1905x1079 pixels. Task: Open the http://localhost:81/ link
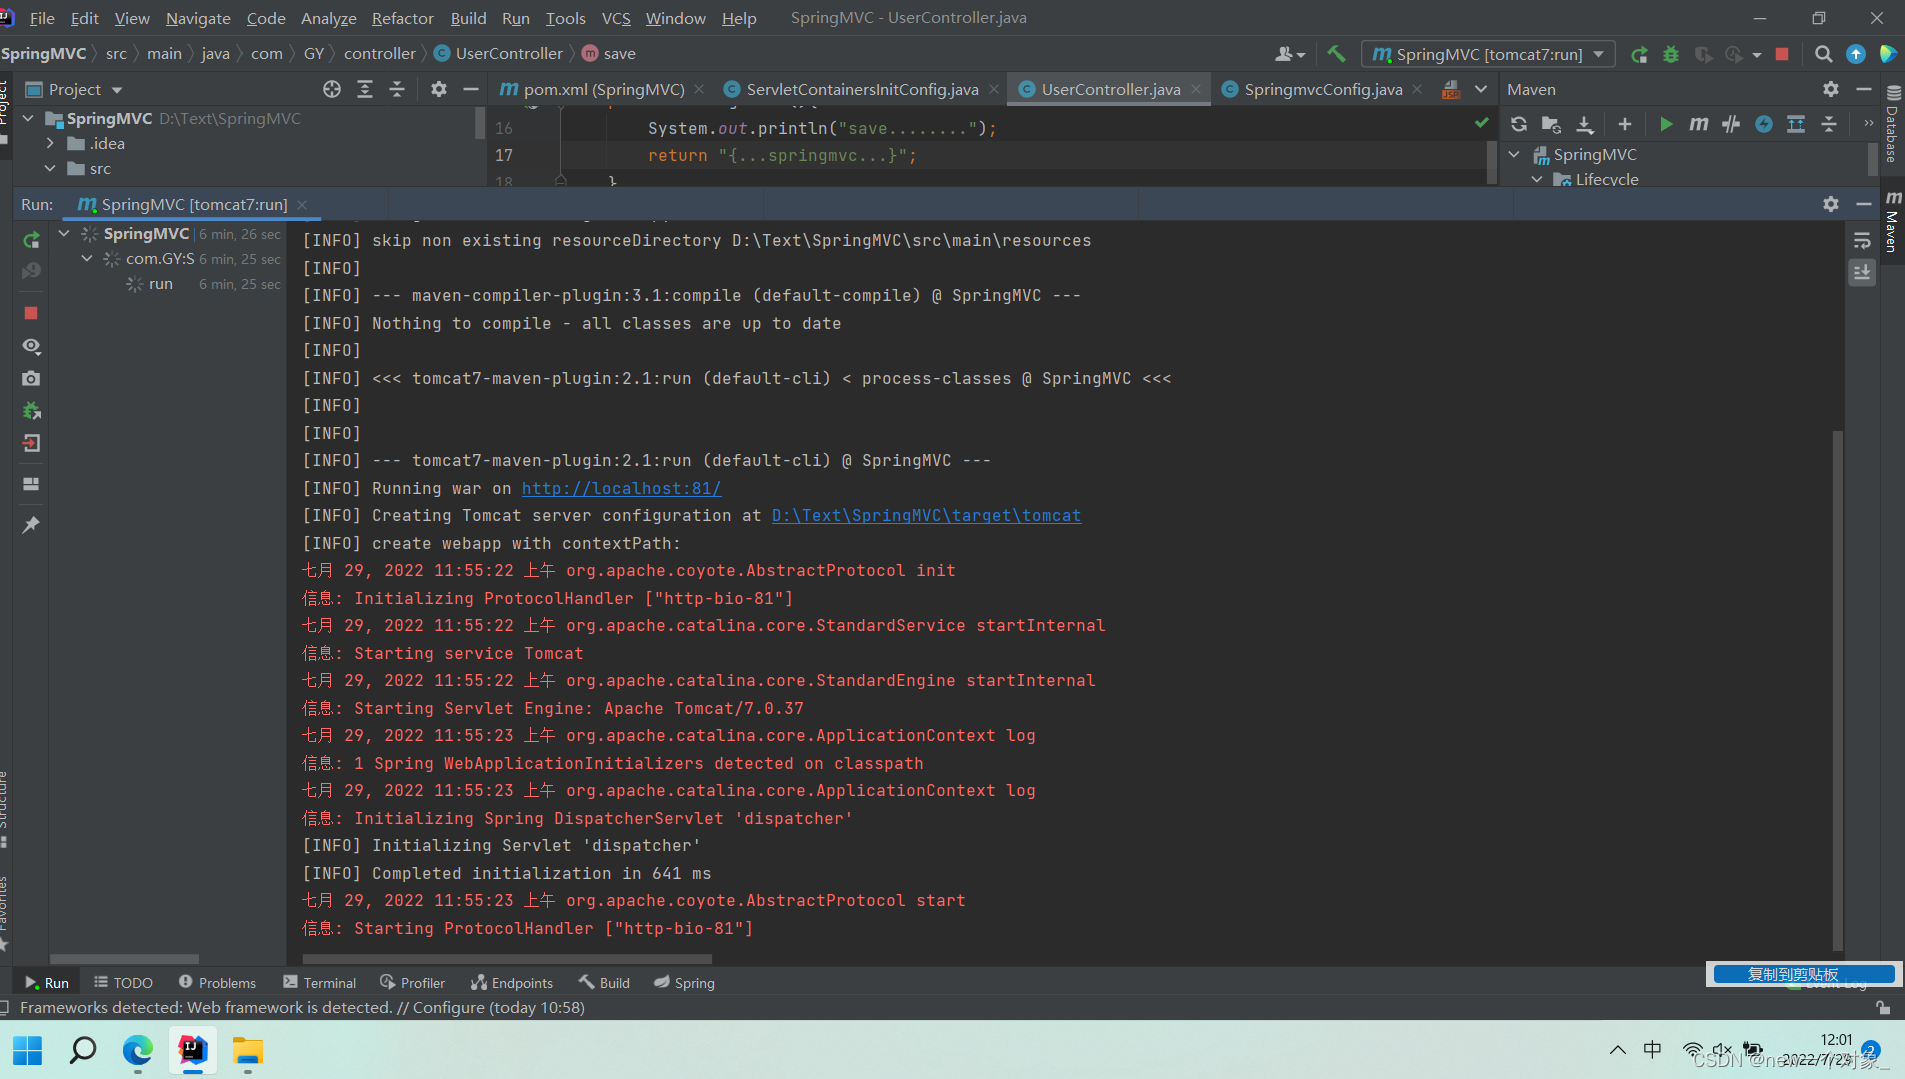click(621, 488)
